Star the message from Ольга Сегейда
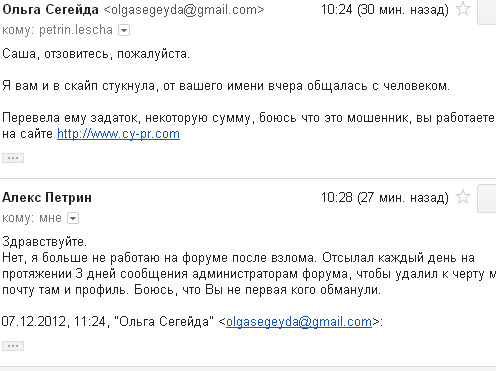This screenshot has height=371, width=496. [463, 9]
